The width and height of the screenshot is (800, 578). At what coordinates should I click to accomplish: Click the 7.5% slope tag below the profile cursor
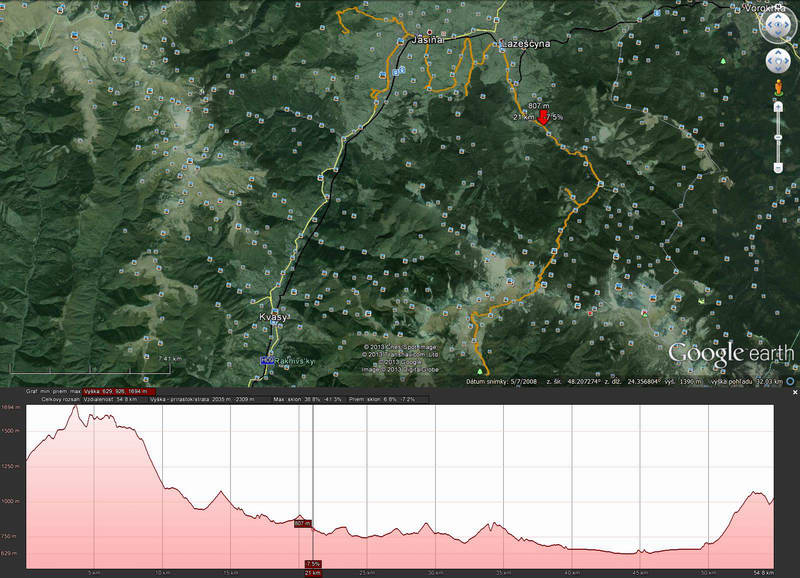click(313, 564)
